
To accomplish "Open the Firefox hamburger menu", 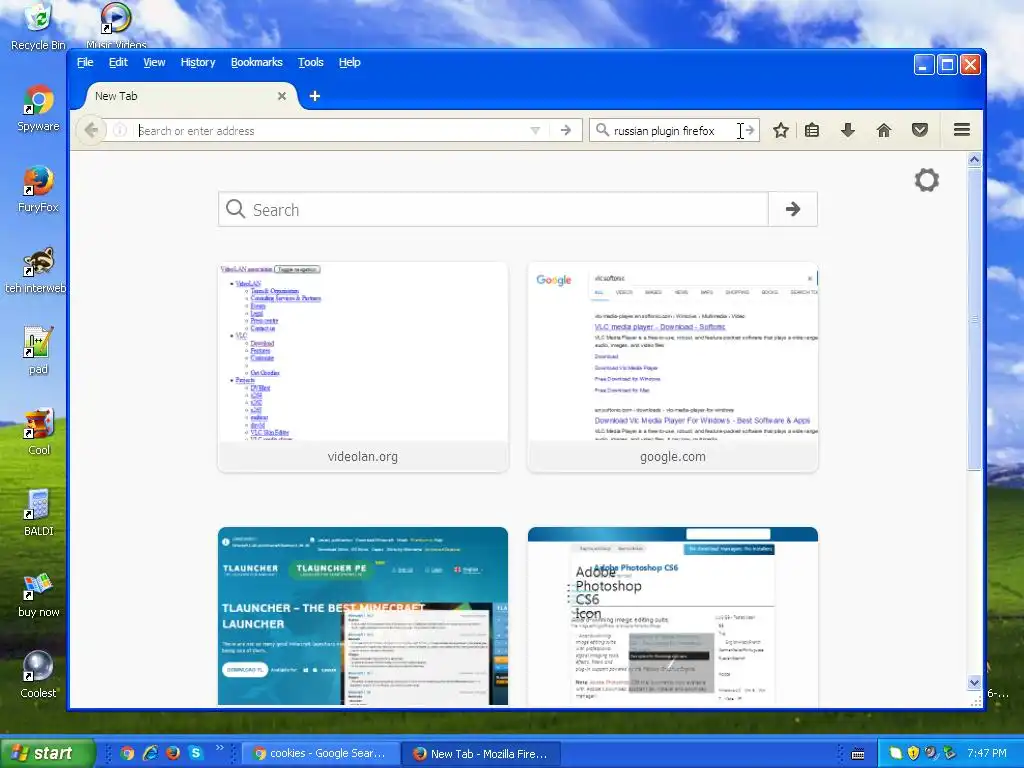I will point(961,129).
